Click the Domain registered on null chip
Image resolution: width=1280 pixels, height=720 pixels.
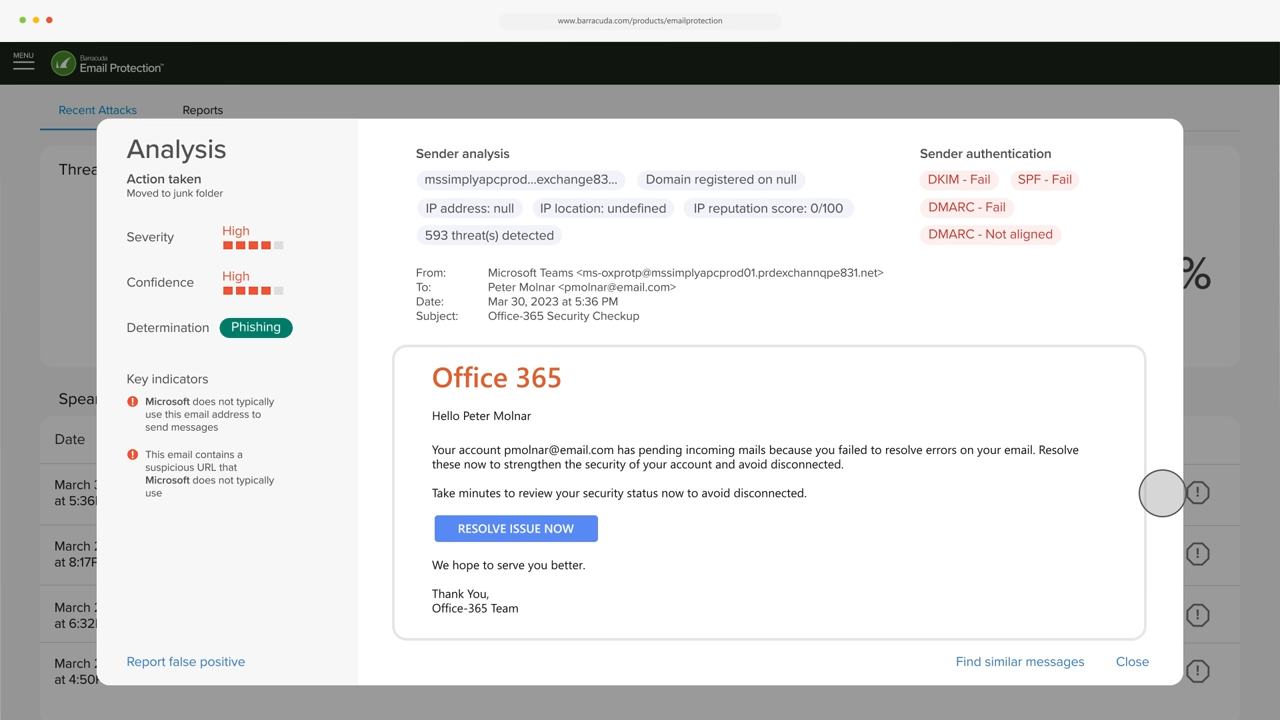click(721, 180)
